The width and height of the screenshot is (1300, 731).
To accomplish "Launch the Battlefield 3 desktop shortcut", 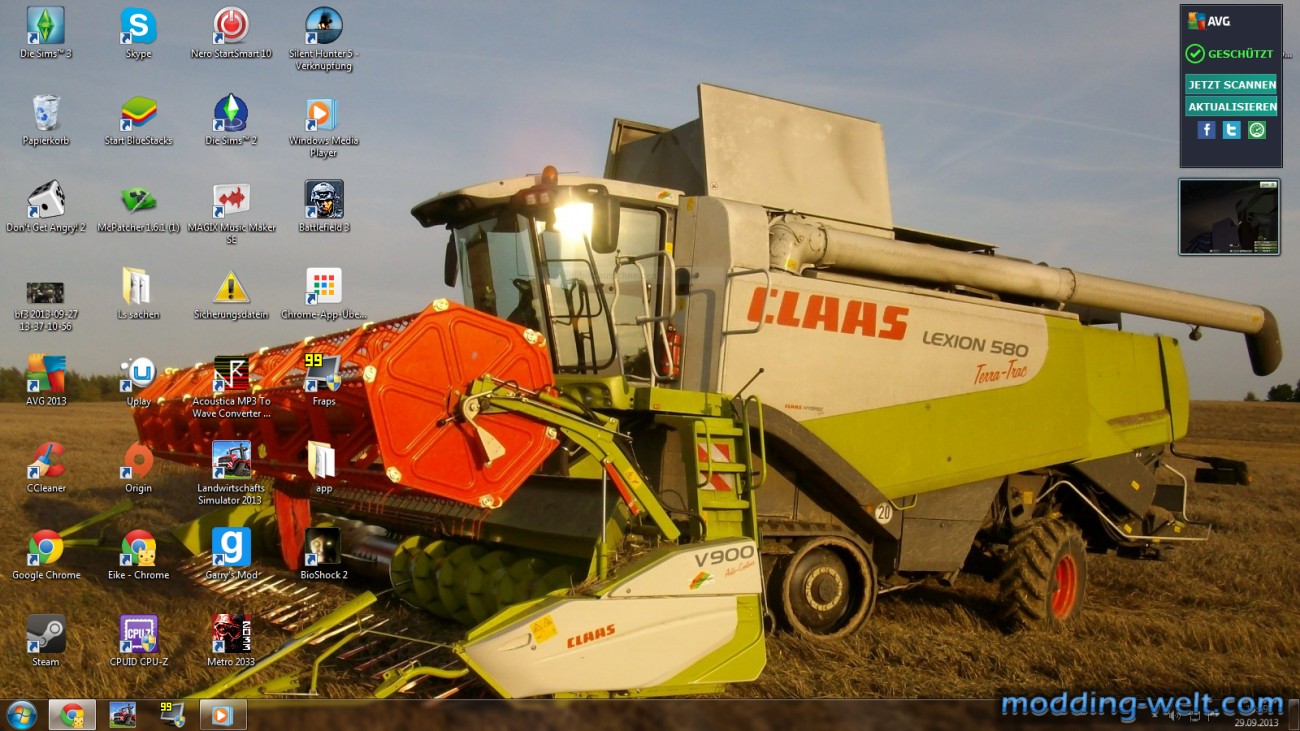I will click(x=323, y=206).
